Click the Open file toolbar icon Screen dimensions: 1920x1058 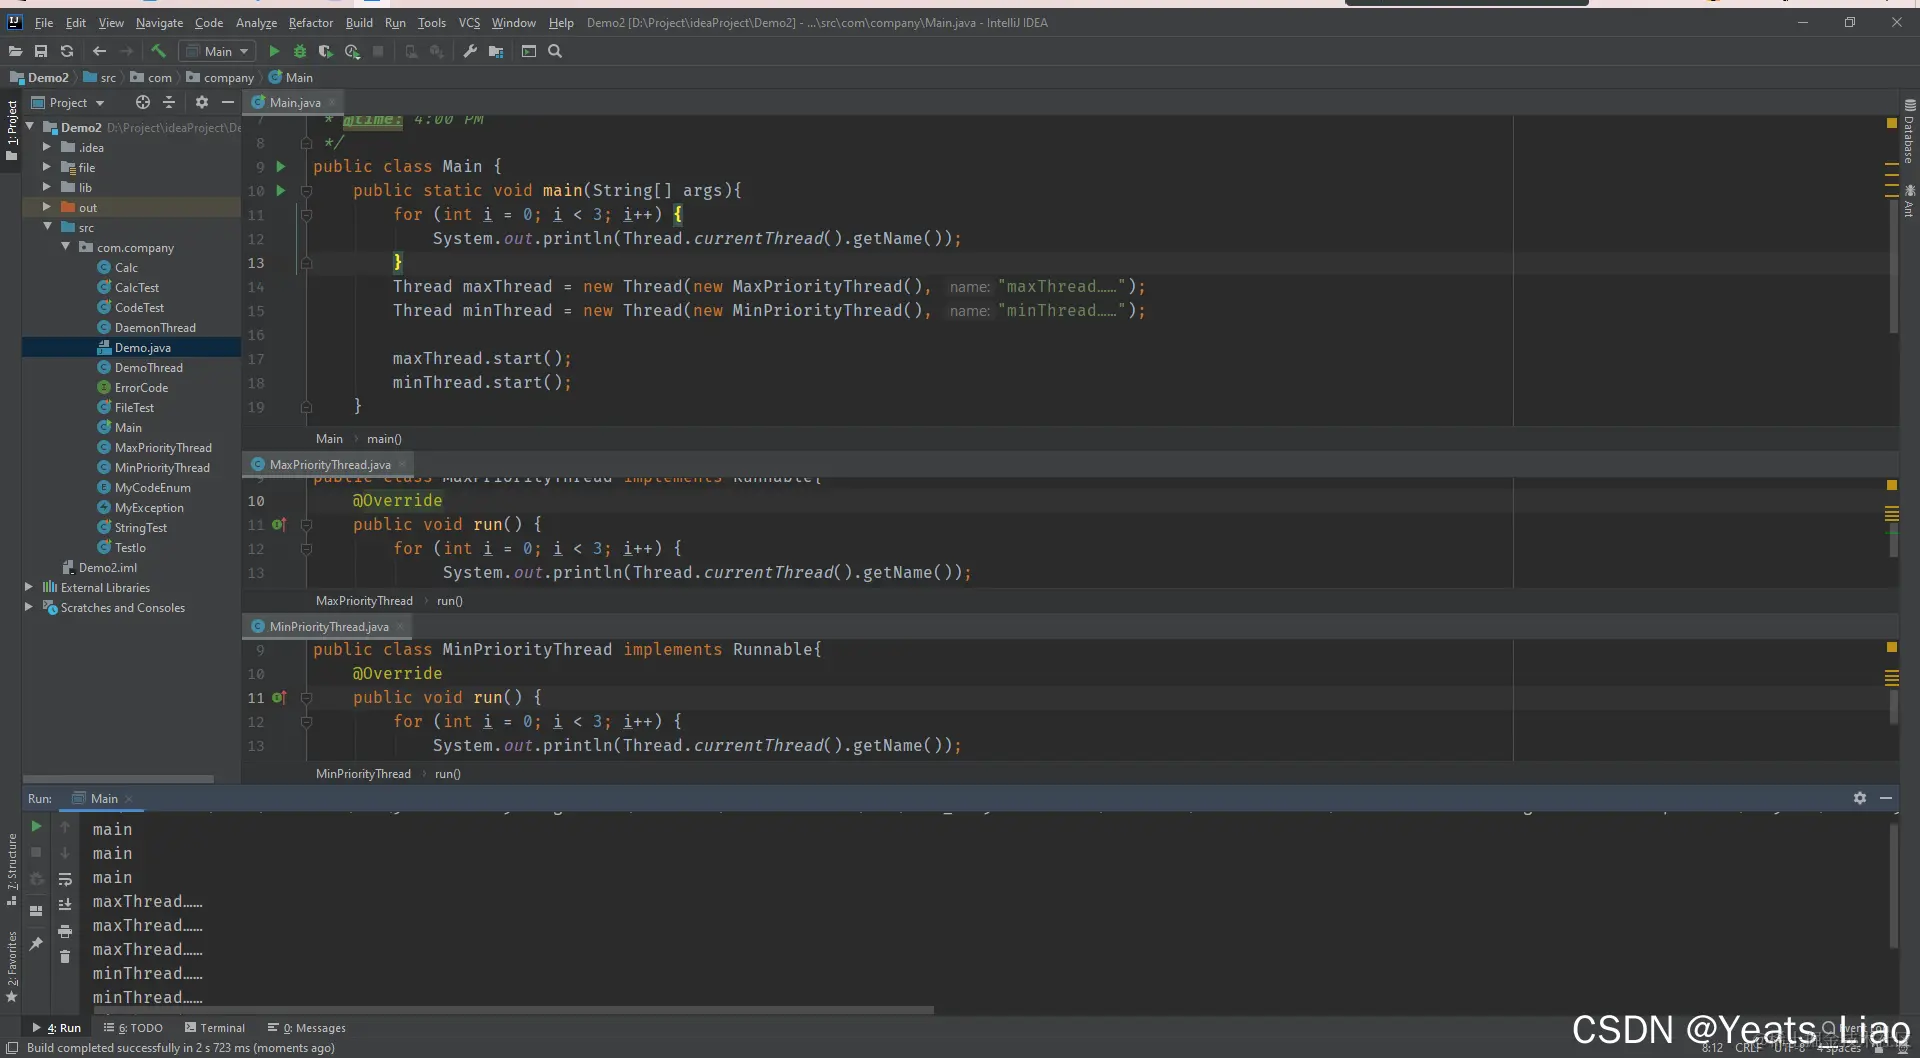click(15, 51)
